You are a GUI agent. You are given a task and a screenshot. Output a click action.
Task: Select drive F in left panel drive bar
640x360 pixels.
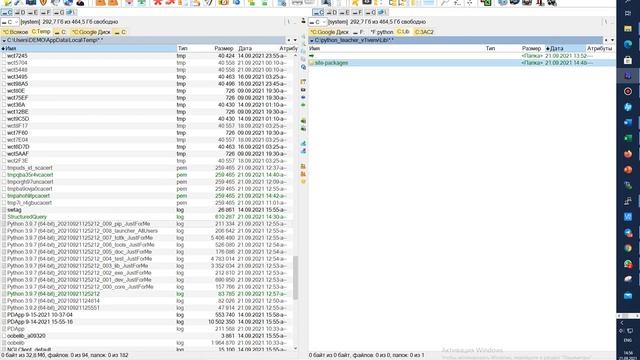point(46,13)
